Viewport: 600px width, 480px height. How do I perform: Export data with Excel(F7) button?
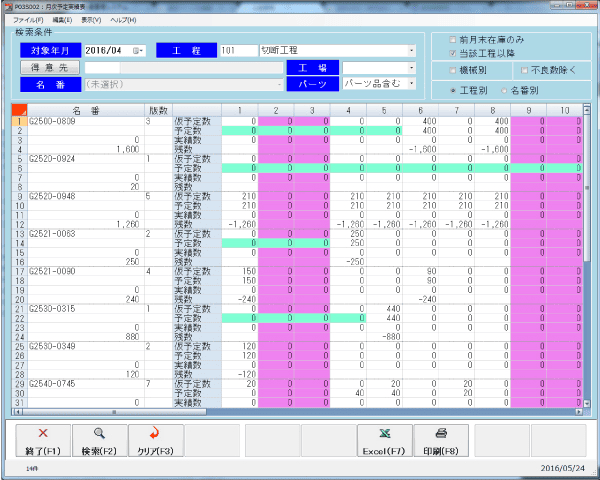(385, 440)
